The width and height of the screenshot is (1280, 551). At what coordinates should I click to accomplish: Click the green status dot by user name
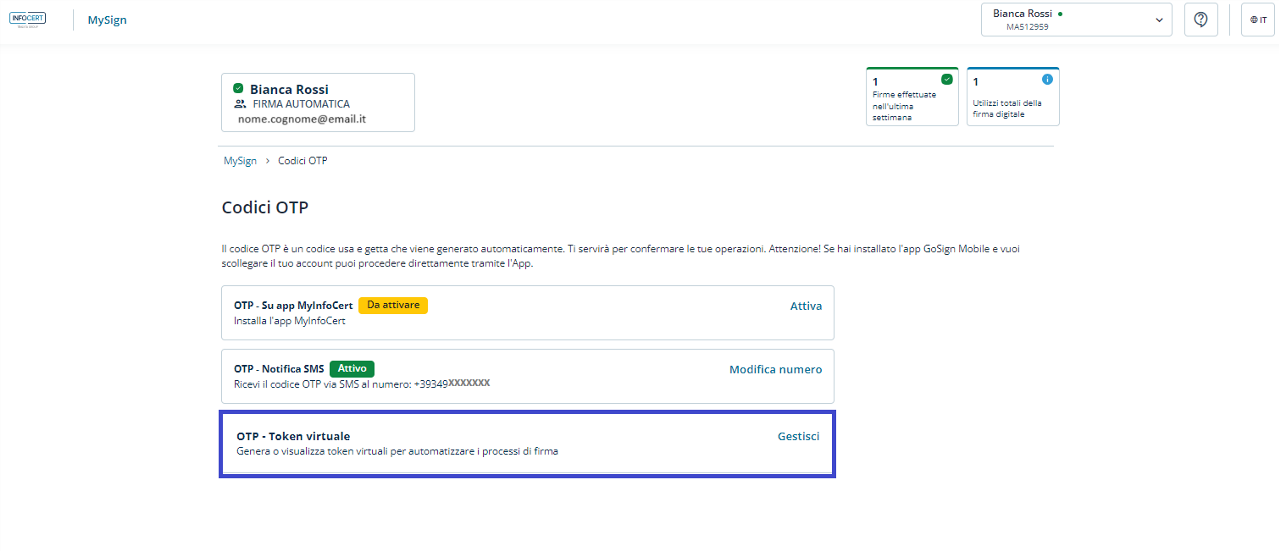[x=1060, y=14]
